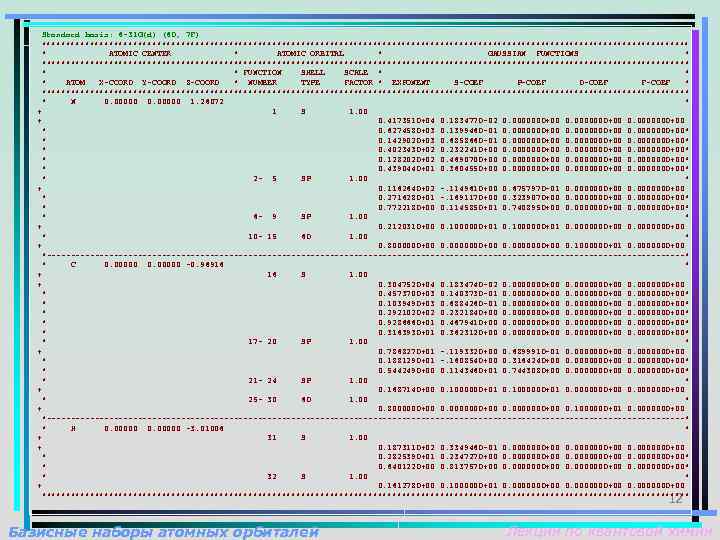The height and width of the screenshot is (540, 720).
Task: Click function number '6- 9'
Action: 265,217
